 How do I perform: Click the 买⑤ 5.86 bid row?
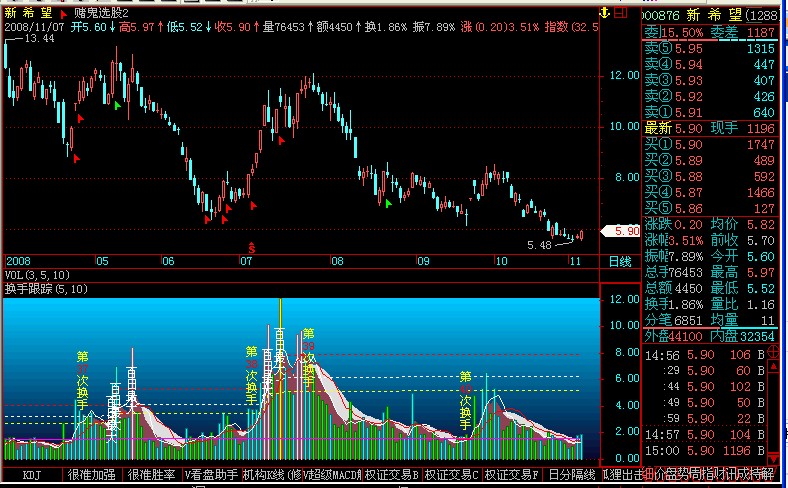pos(710,209)
